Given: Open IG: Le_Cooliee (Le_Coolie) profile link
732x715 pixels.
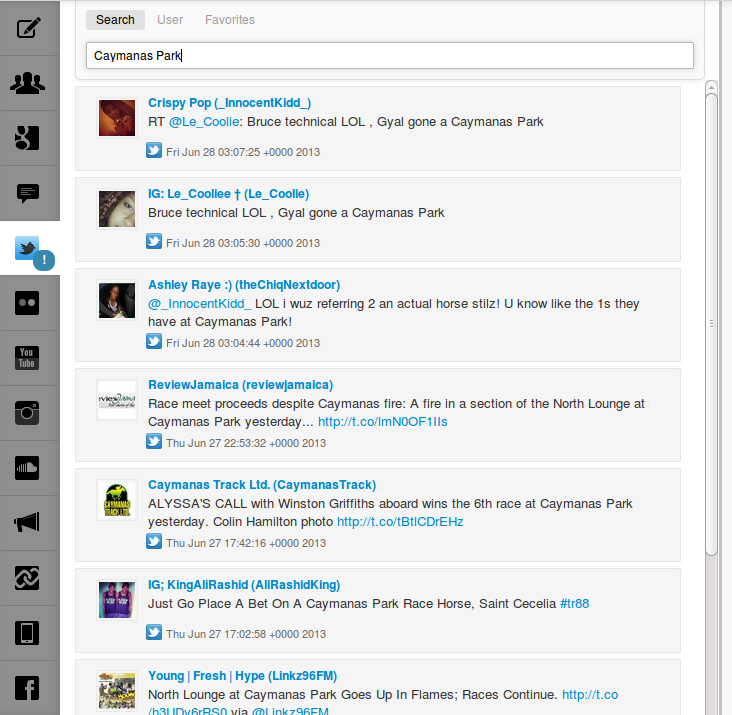Looking at the screenshot, I should (228, 194).
